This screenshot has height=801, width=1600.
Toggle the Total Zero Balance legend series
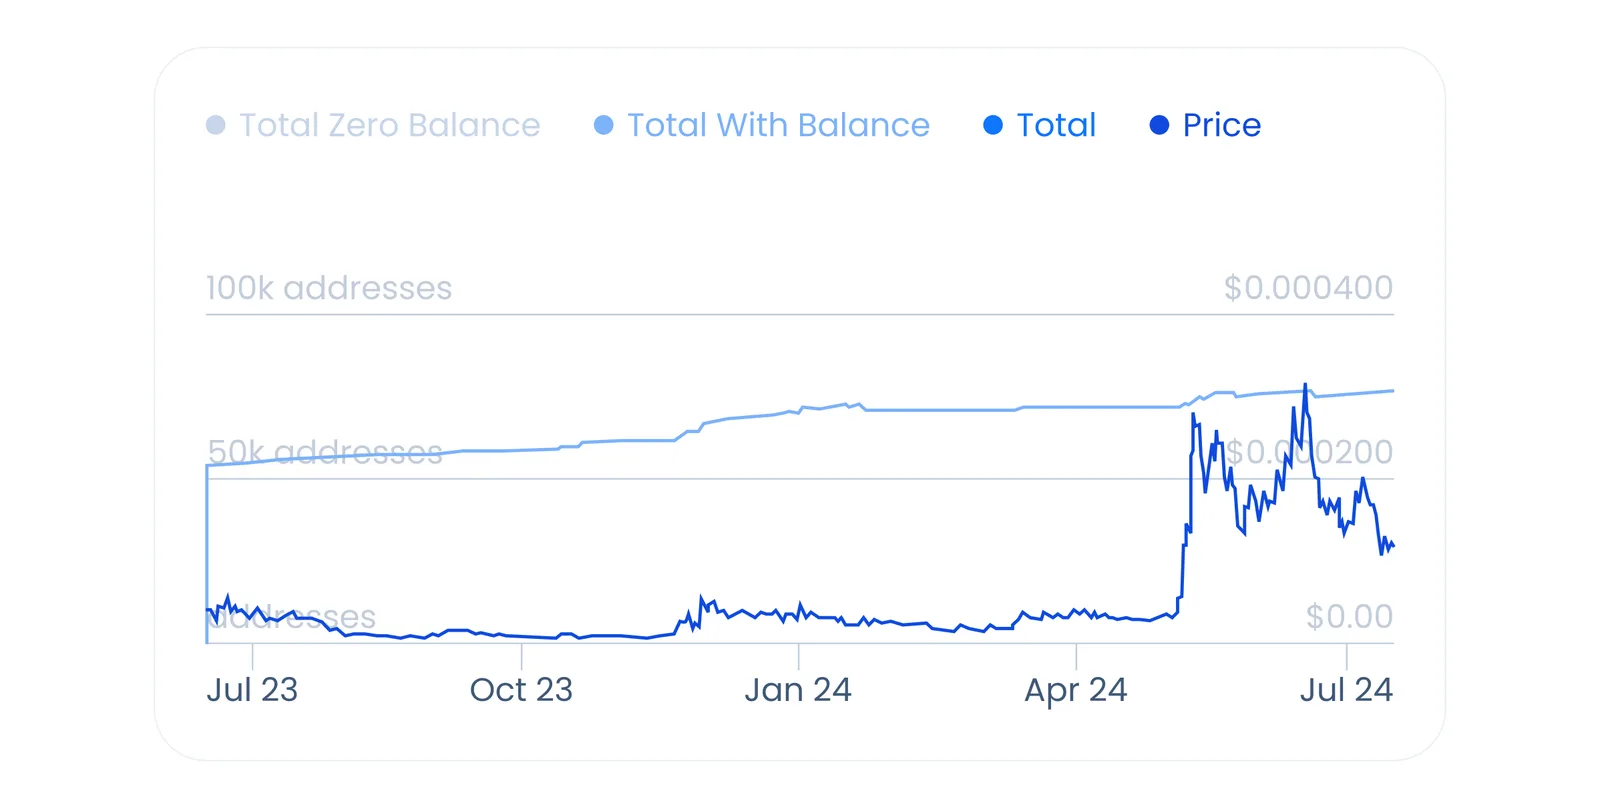pos(373,125)
